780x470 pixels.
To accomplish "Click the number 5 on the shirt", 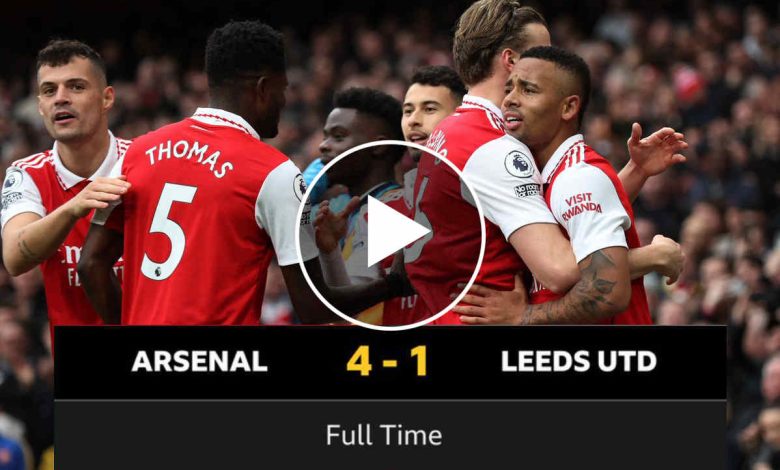I will click(x=167, y=232).
